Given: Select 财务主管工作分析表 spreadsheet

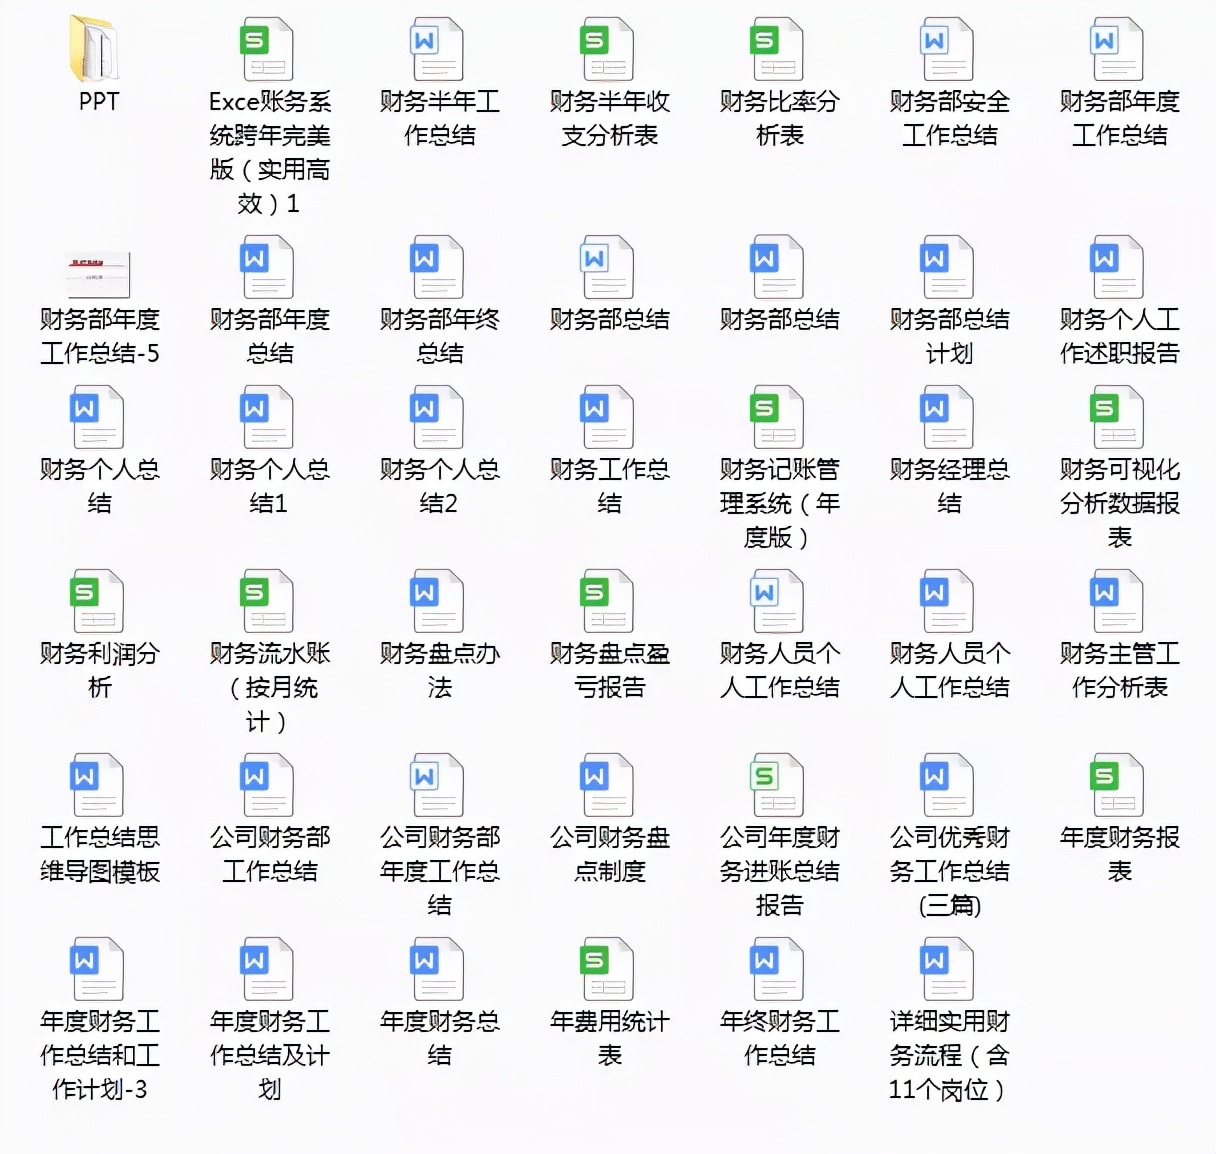Looking at the screenshot, I should click(x=1117, y=601).
